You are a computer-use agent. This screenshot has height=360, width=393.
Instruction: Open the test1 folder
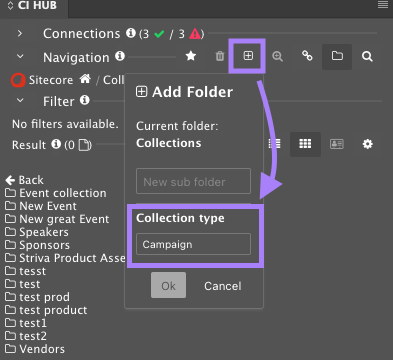tap(26, 323)
